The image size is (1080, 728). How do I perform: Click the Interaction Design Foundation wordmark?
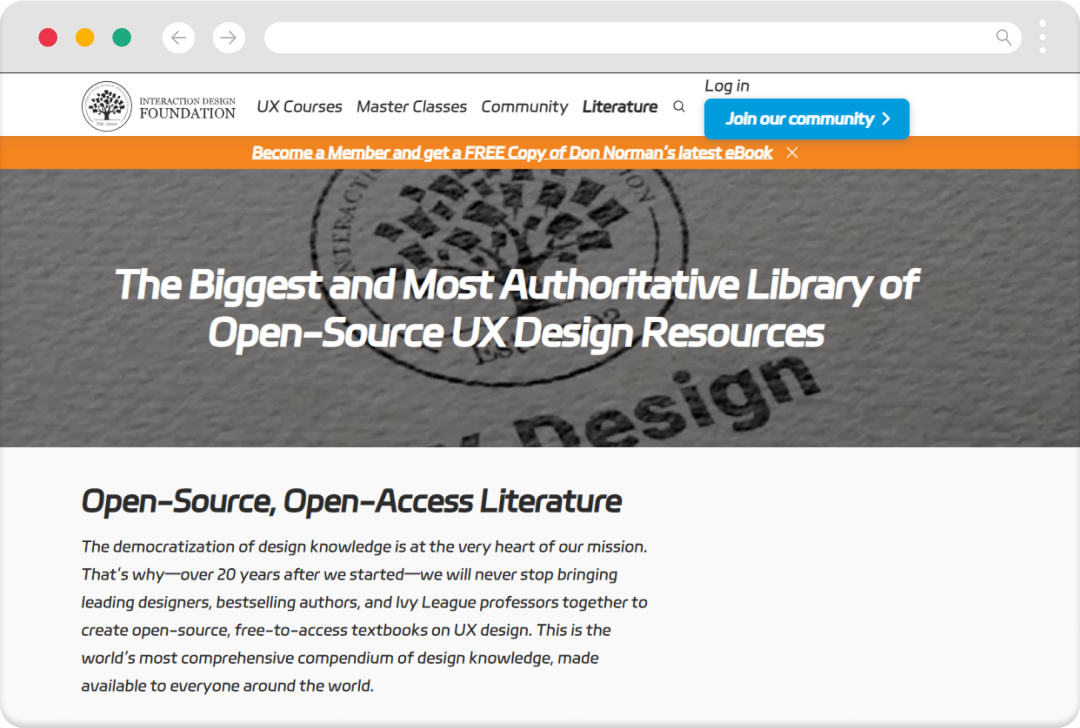coord(187,108)
